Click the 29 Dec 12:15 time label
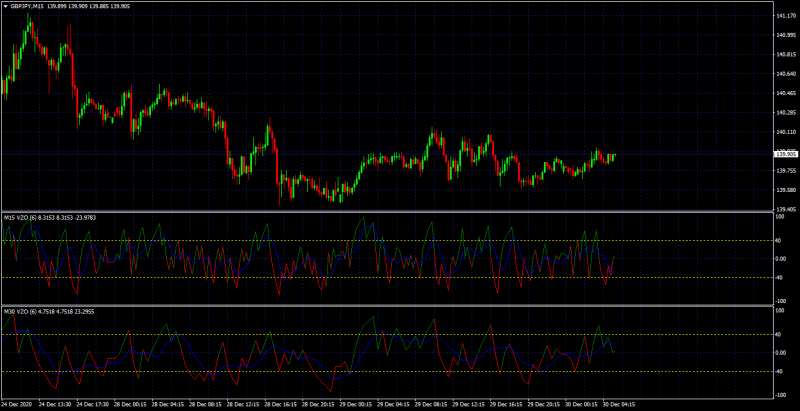The height and width of the screenshot is (411, 800). pyautogui.click(x=470, y=404)
